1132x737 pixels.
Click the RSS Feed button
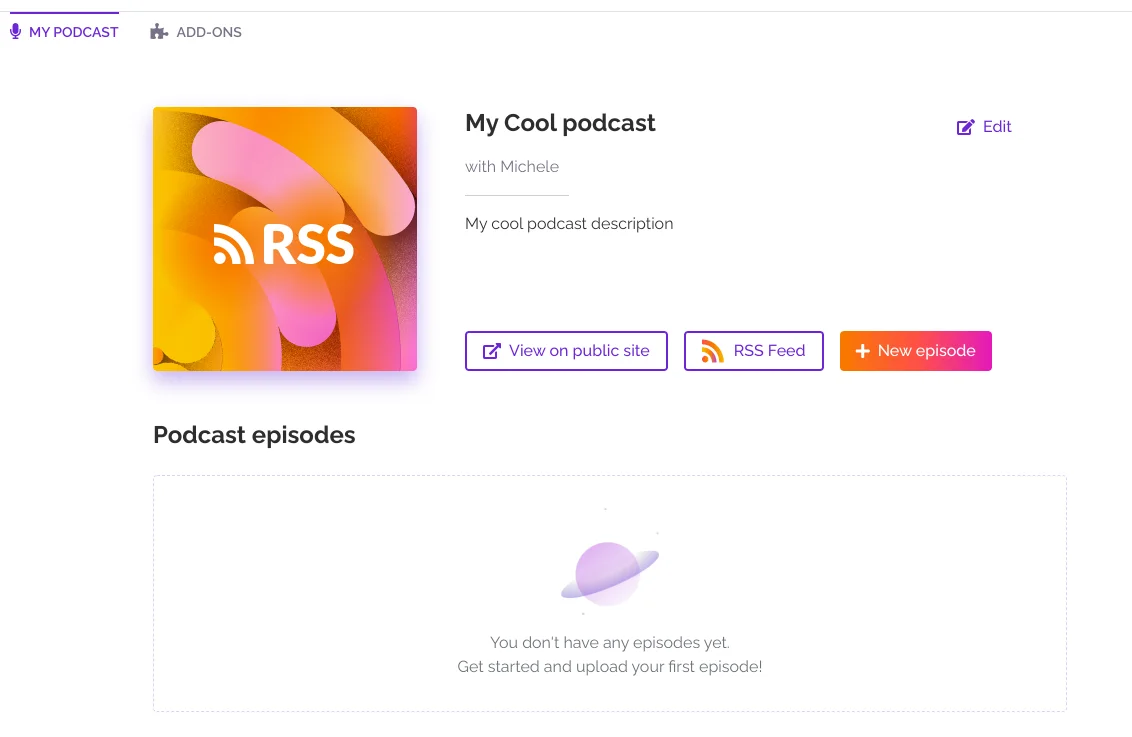[x=753, y=351]
